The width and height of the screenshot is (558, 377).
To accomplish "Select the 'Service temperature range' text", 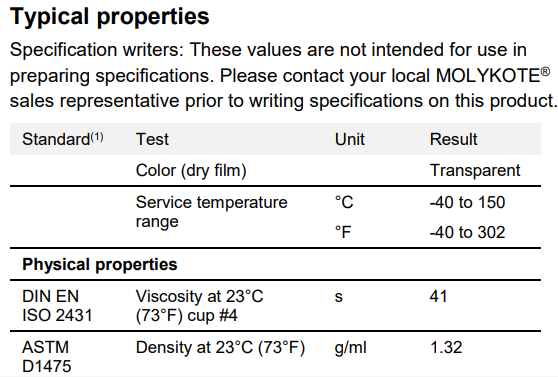I will [211, 212].
